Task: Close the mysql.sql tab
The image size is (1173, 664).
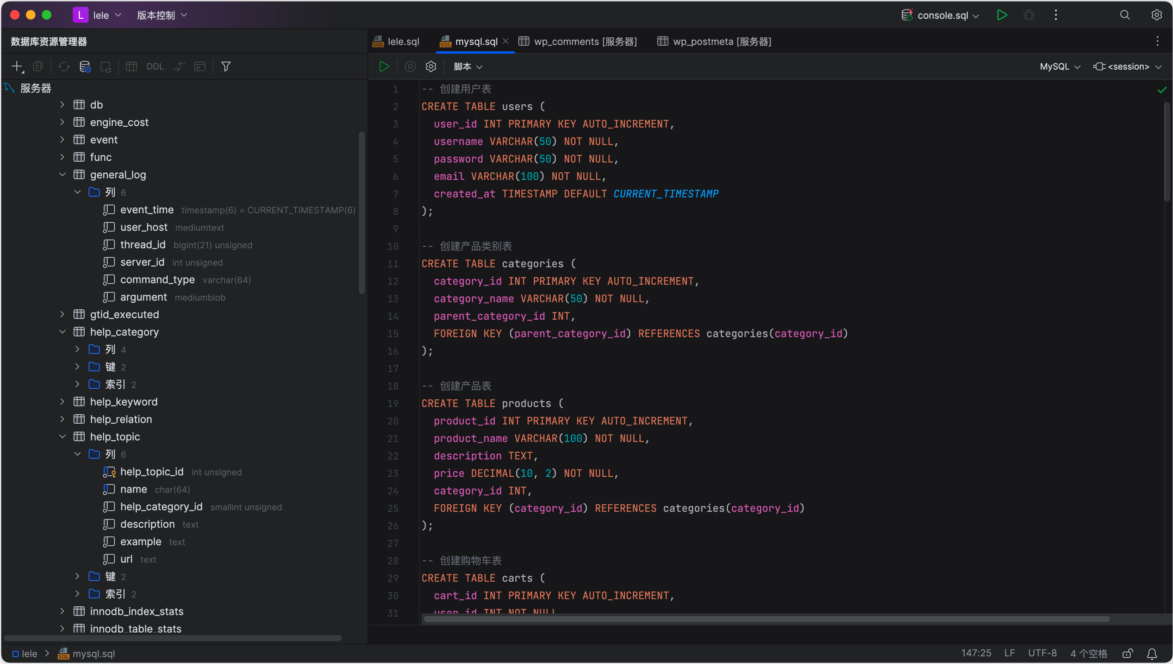Action: (506, 41)
